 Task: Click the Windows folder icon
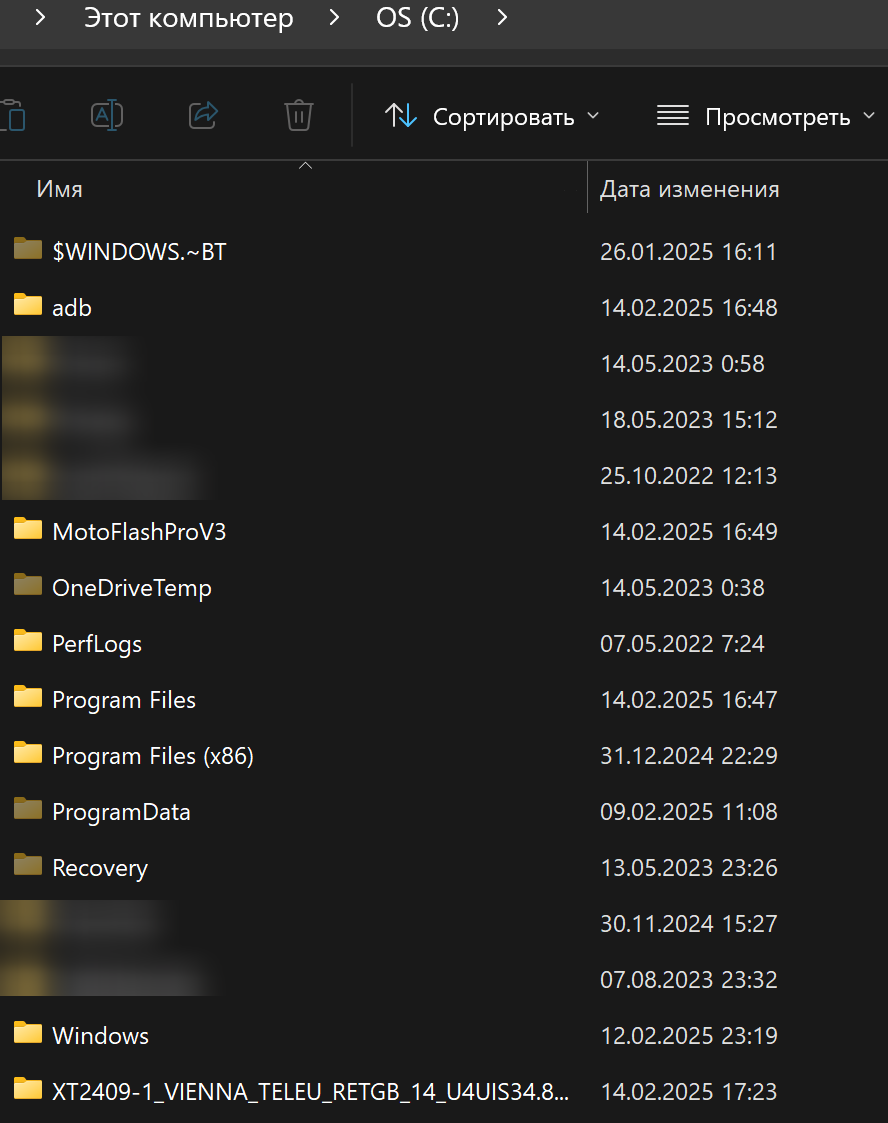click(28, 1033)
